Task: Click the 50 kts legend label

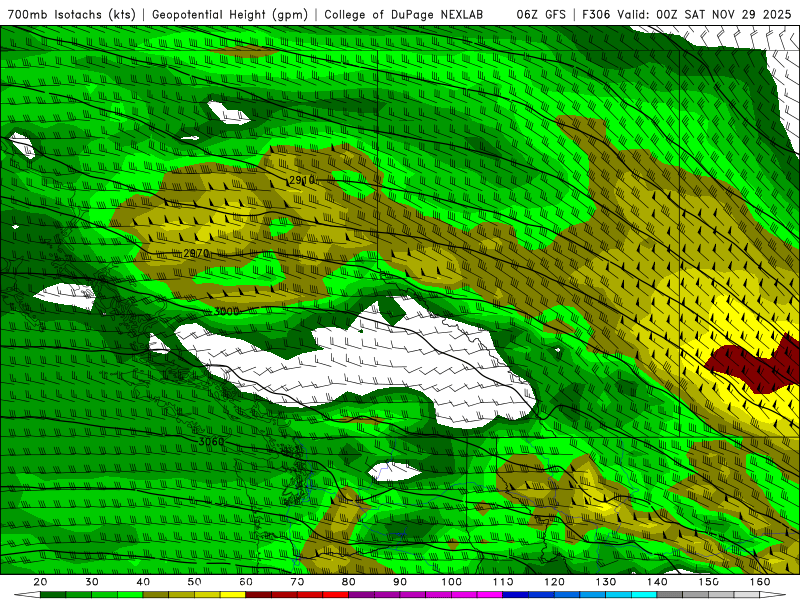Action: point(194,582)
